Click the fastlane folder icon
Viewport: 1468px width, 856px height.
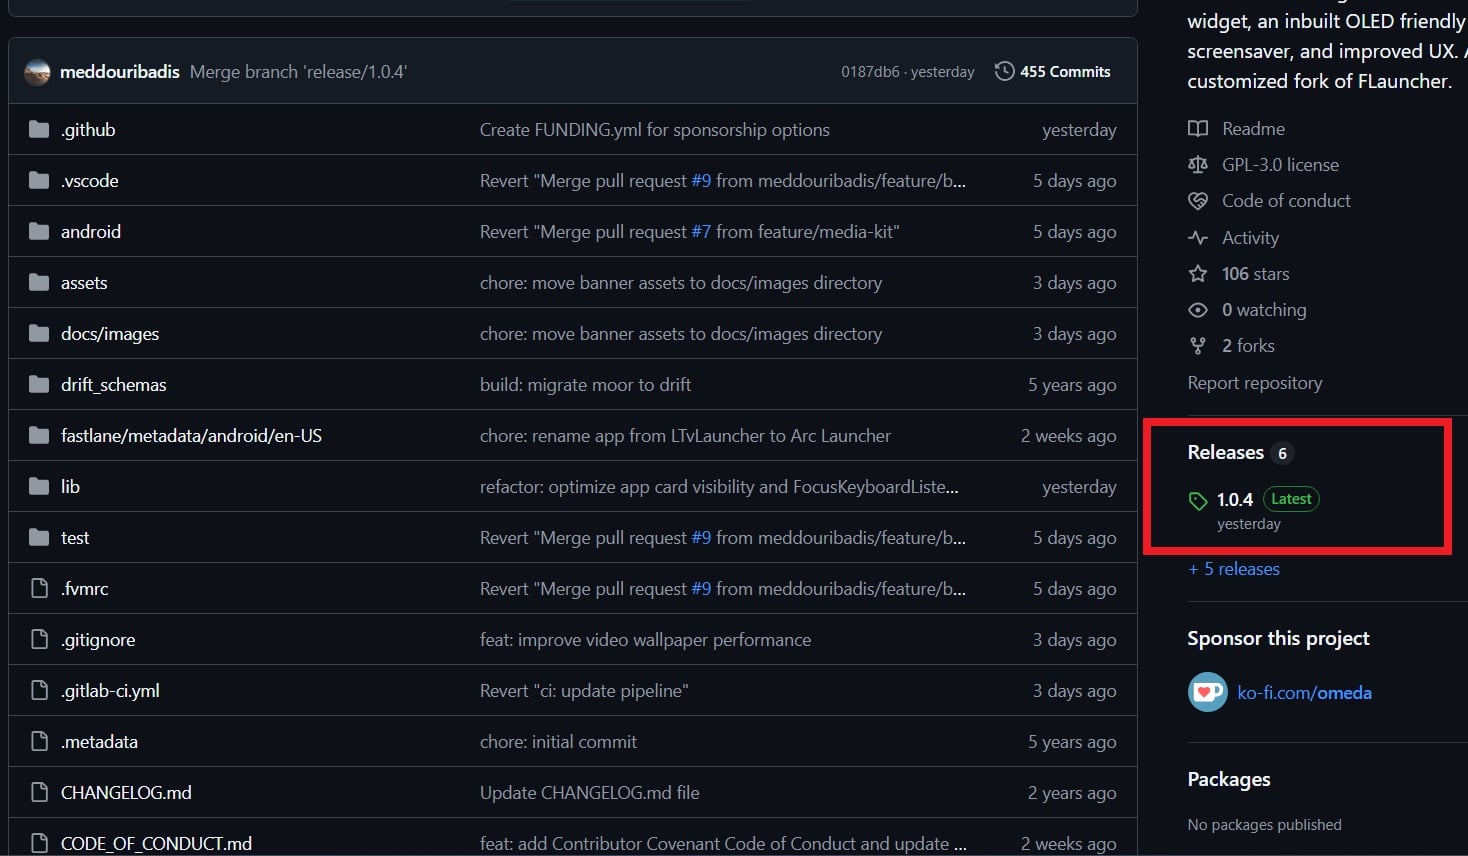[39, 436]
